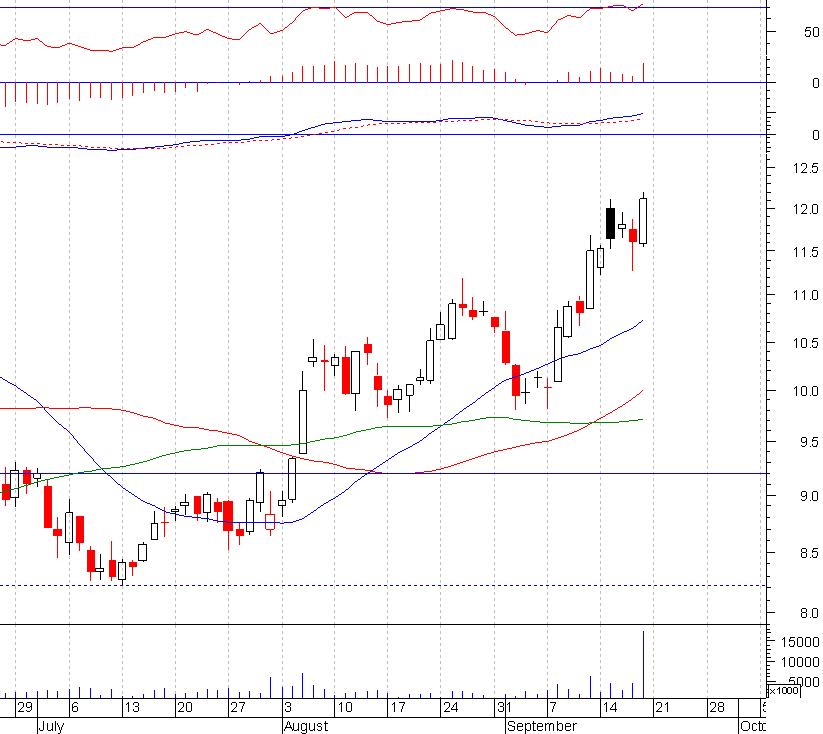Viewport: 823px width, 734px height.
Task: Click the large white candle that gapped up in early August
Action: [303, 422]
